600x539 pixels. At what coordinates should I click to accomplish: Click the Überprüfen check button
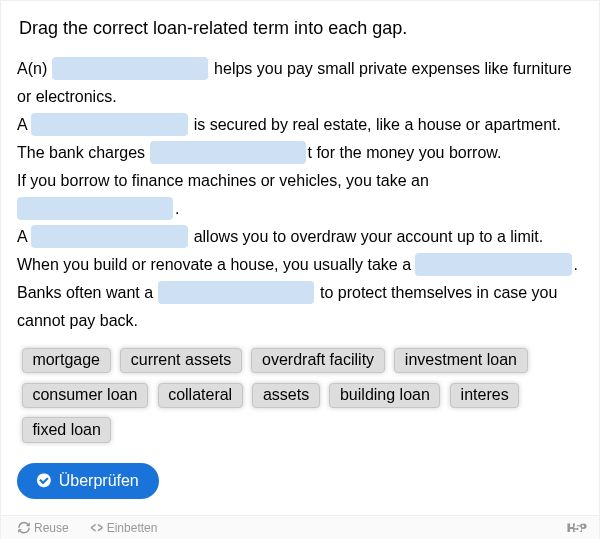click(88, 481)
